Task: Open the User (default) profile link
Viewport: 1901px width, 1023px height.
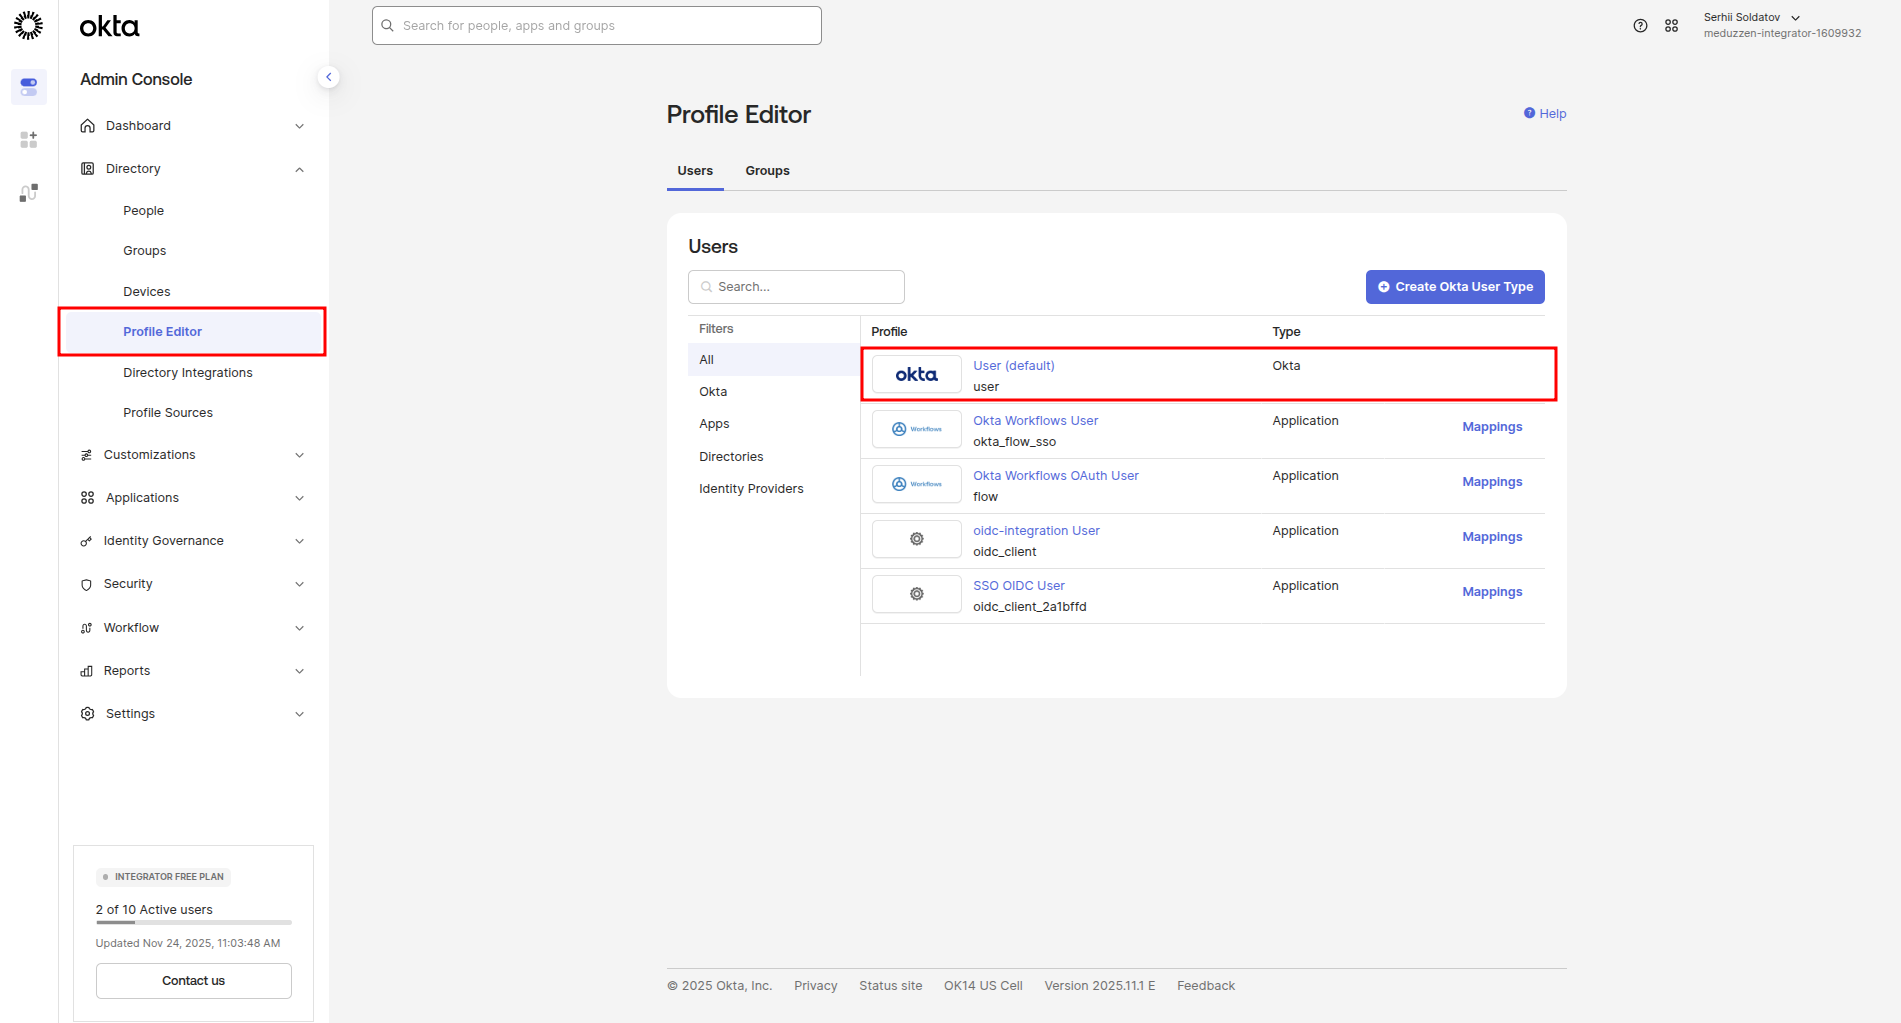Action: (x=1013, y=366)
